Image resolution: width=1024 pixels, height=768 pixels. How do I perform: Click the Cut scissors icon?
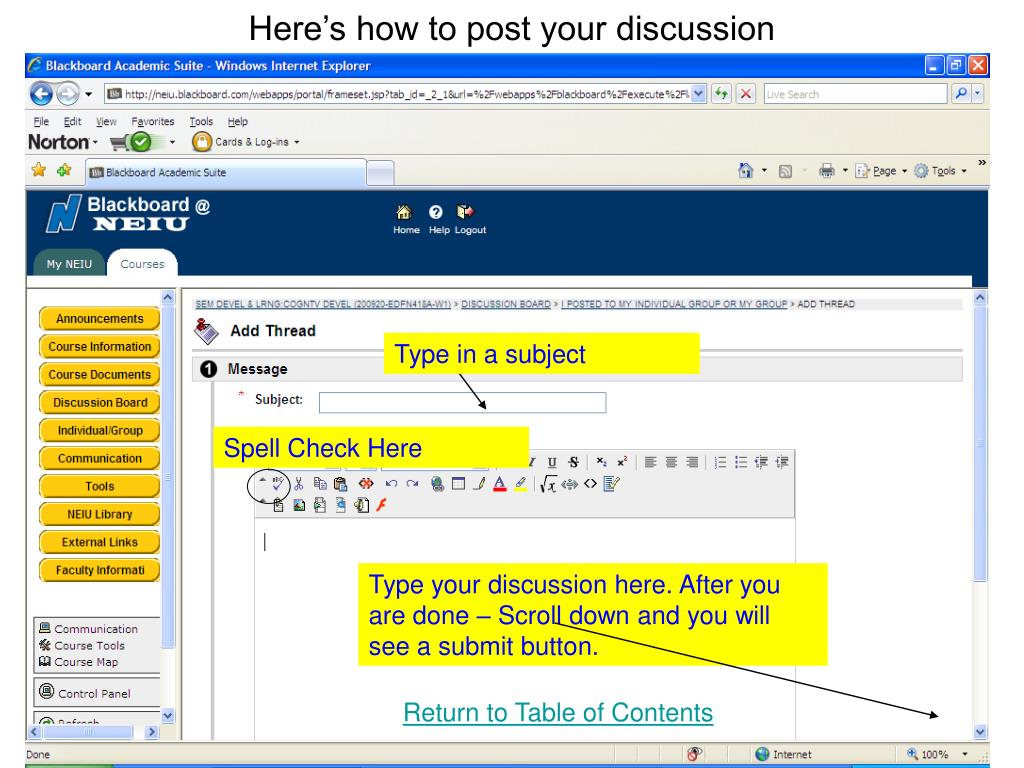(x=298, y=484)
